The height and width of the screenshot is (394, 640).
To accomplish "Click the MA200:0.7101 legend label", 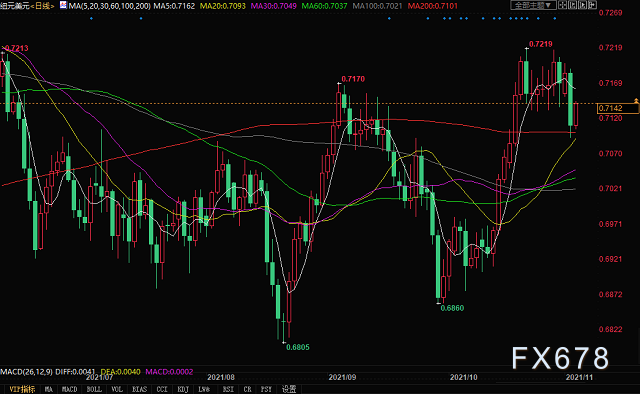I will pos(433,6).
